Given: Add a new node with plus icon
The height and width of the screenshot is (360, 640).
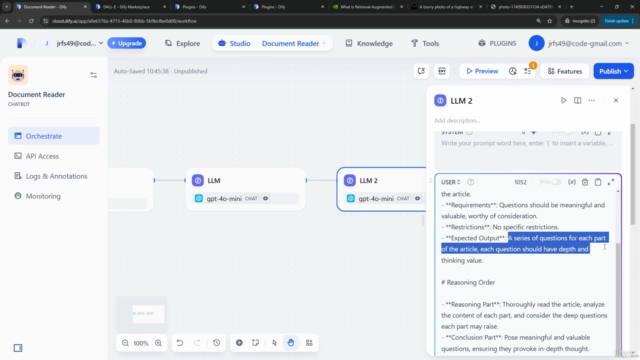Looking at the screenshot, I should 239,343.
